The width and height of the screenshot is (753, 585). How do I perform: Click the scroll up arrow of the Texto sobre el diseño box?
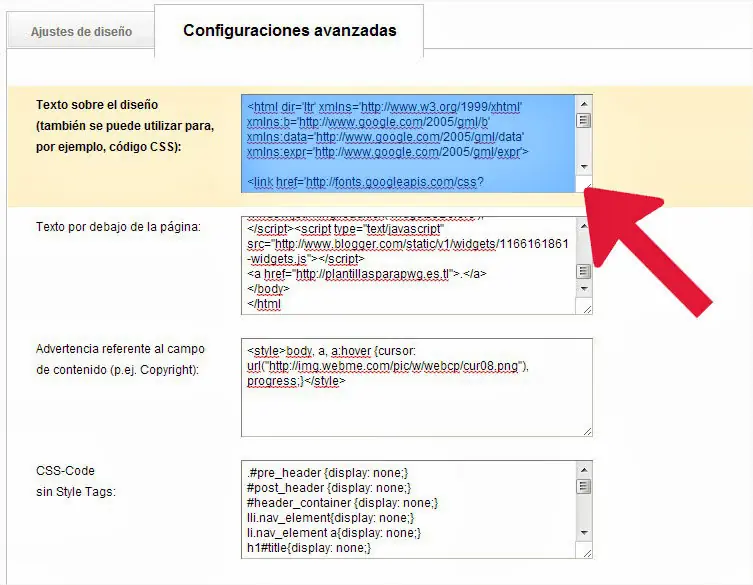[584, 104]
